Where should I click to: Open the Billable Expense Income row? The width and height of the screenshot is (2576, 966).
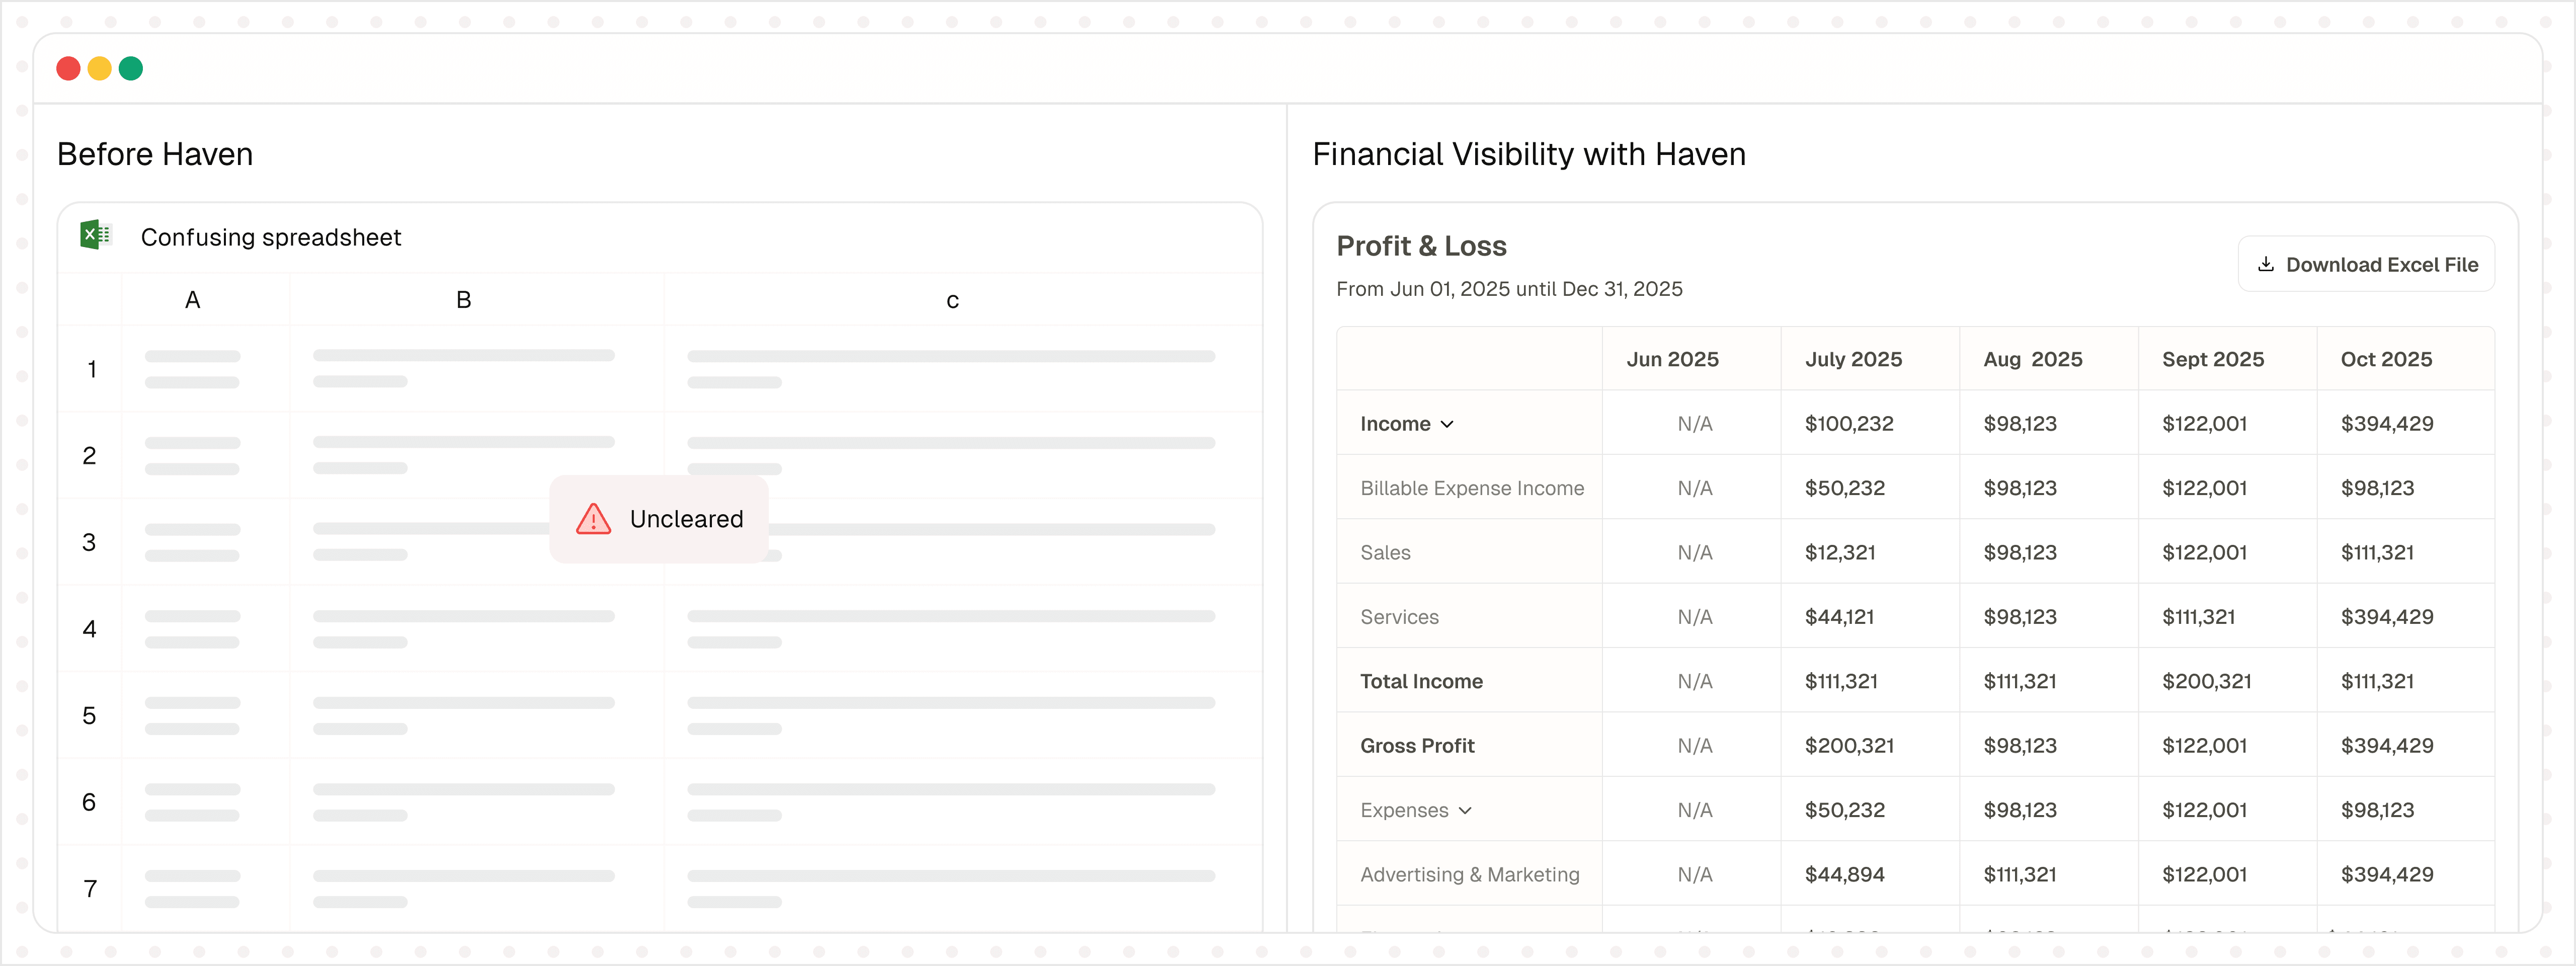(x=1471, y=488)
